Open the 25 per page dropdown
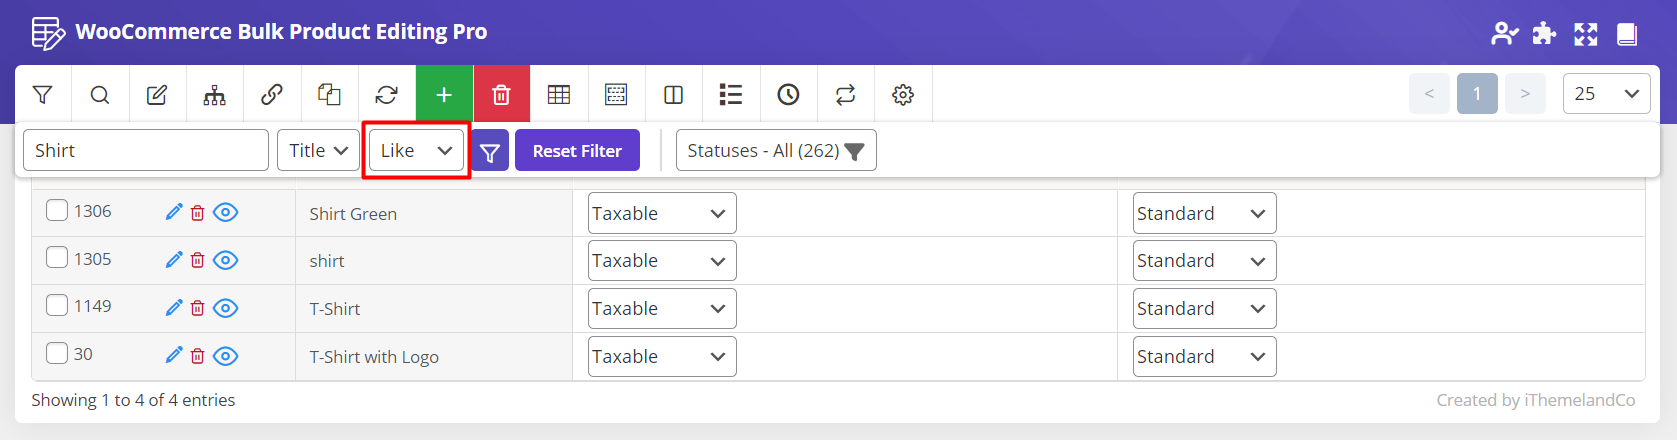 coord(1606,94)
